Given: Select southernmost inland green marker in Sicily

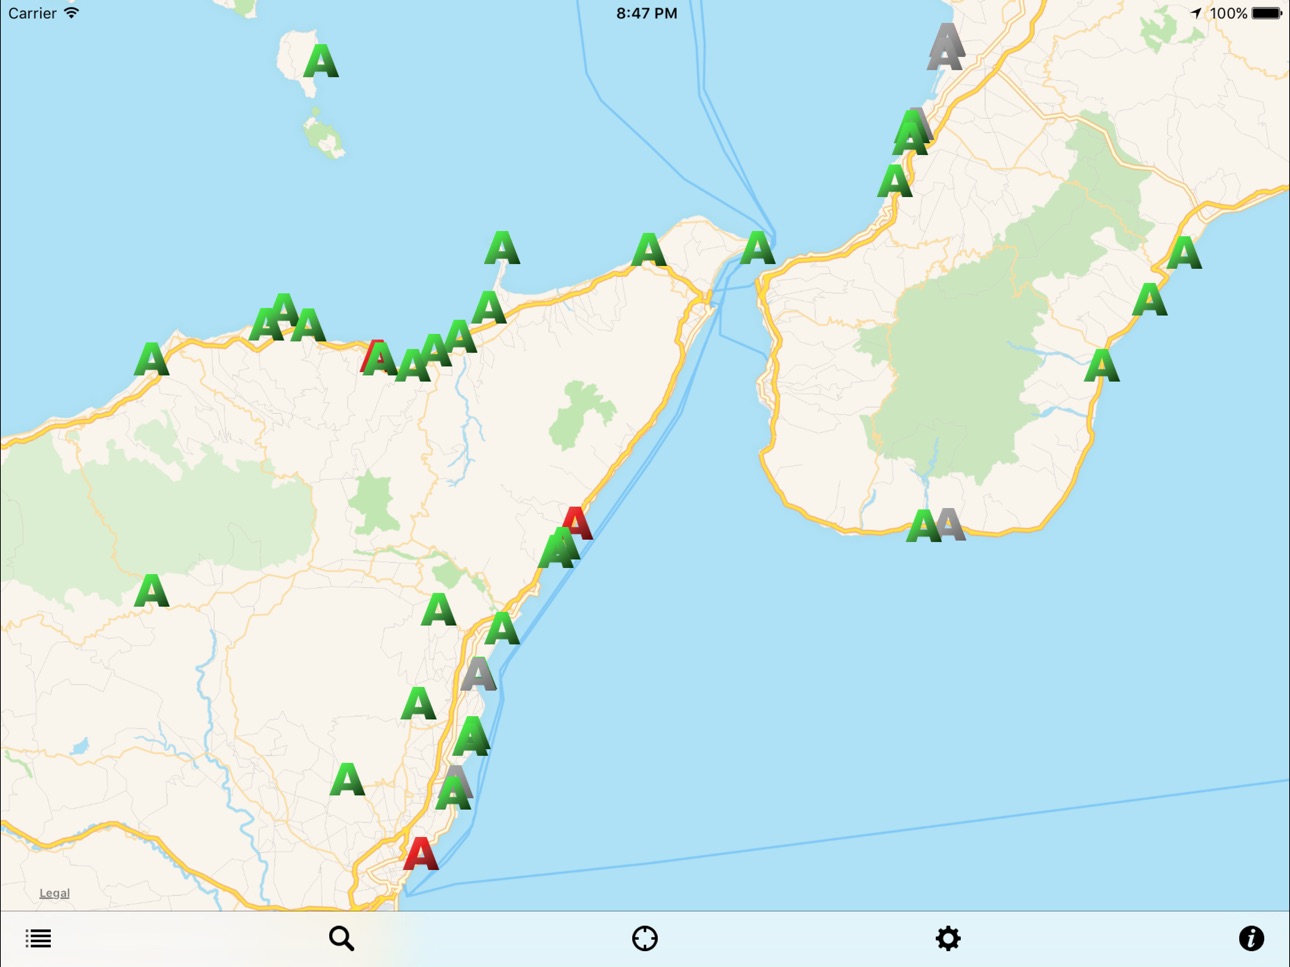Looking at the screenshot, I should tap(347, 779).
